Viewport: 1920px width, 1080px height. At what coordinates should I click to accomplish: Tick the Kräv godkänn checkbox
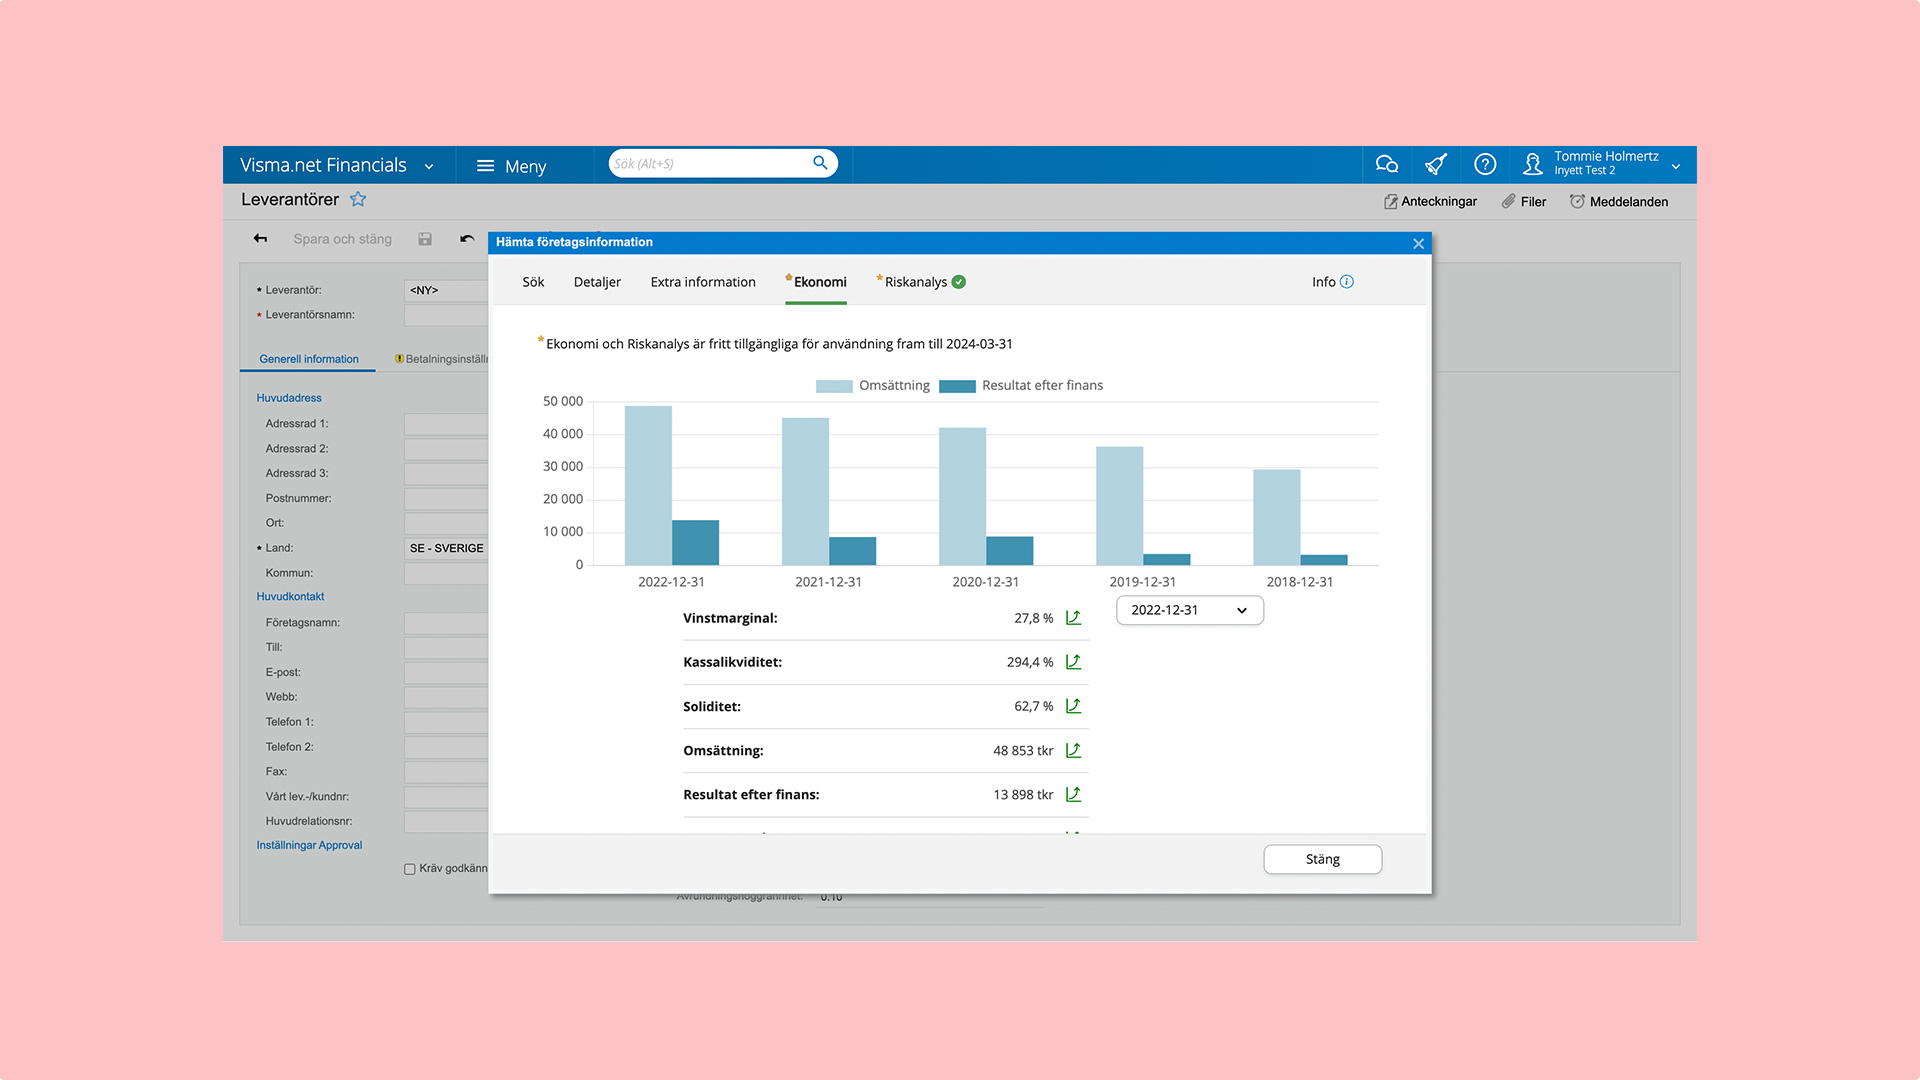click(x=410, y=869)
